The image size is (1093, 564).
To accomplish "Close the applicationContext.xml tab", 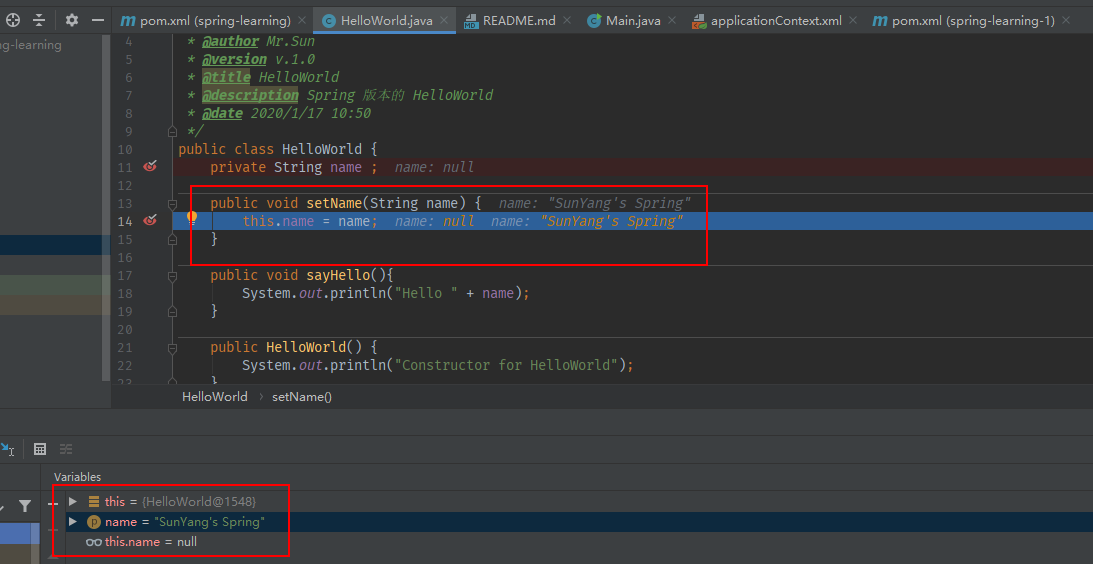I will pos(853,21).
